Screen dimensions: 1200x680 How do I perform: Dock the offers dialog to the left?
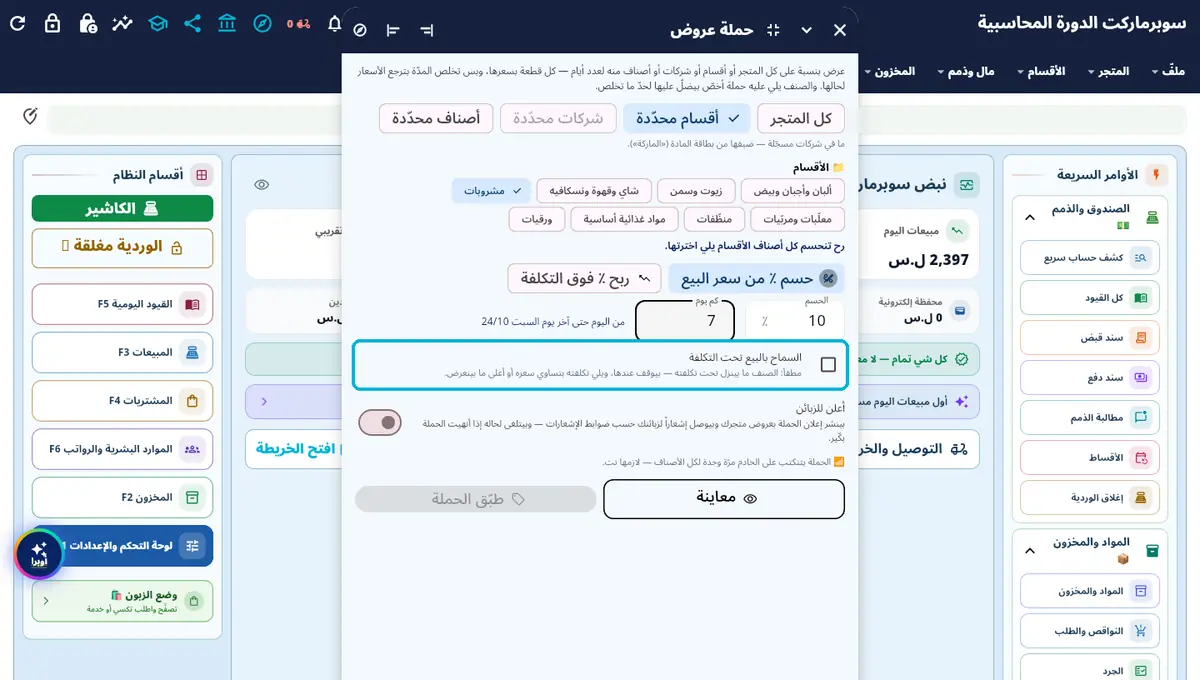(x=393, y=30)
